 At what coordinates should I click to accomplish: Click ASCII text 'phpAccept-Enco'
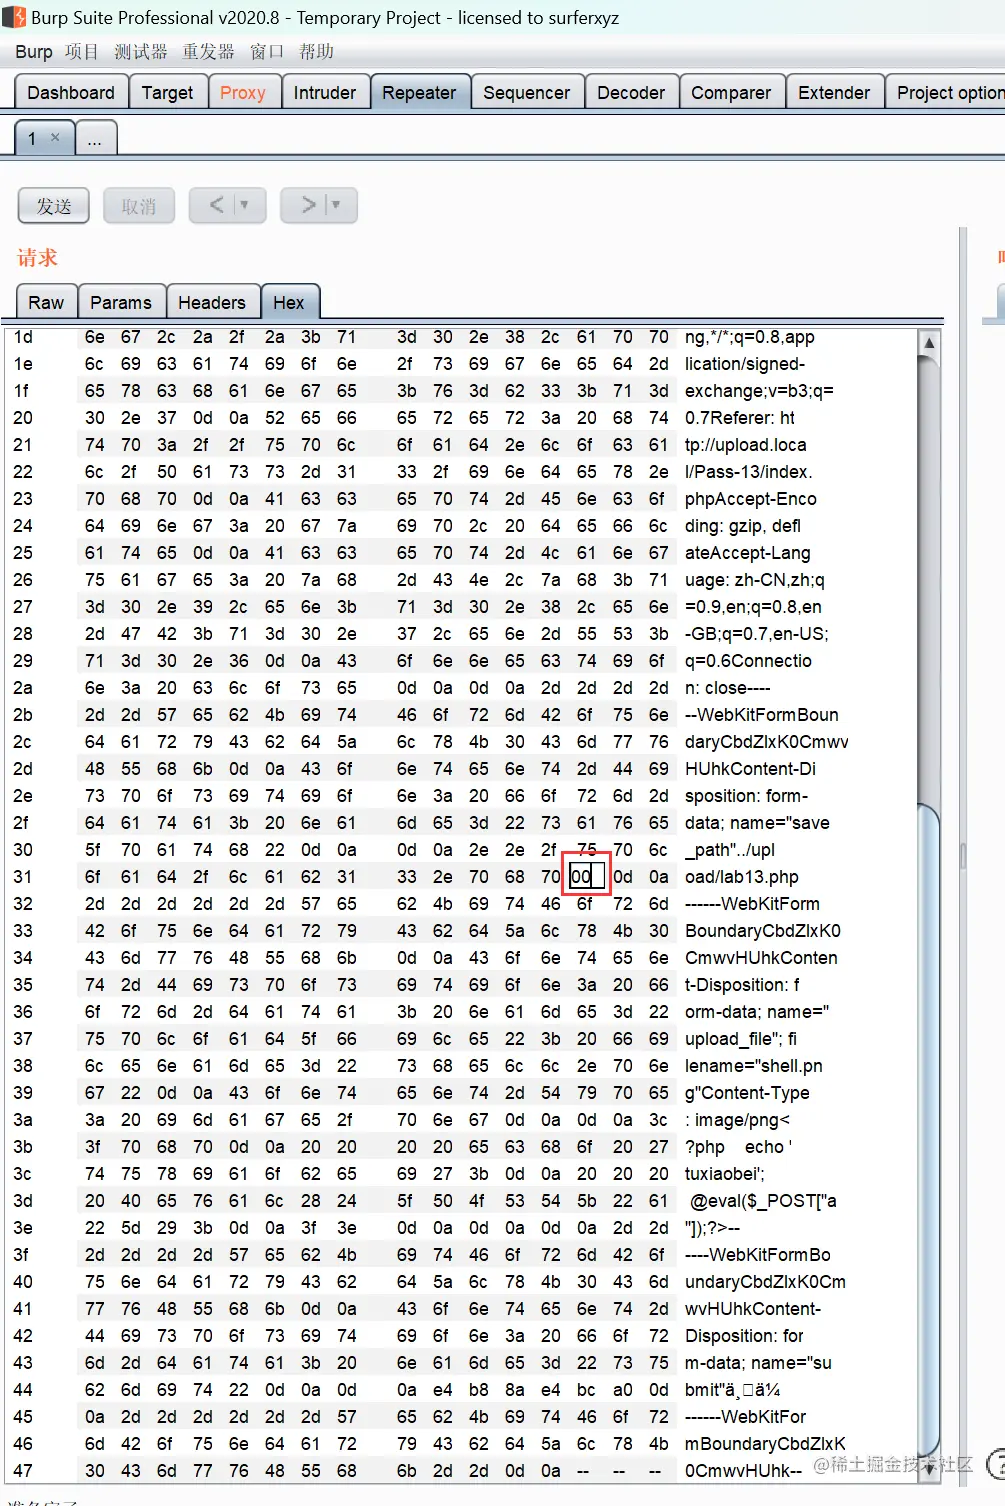(750, 499)
